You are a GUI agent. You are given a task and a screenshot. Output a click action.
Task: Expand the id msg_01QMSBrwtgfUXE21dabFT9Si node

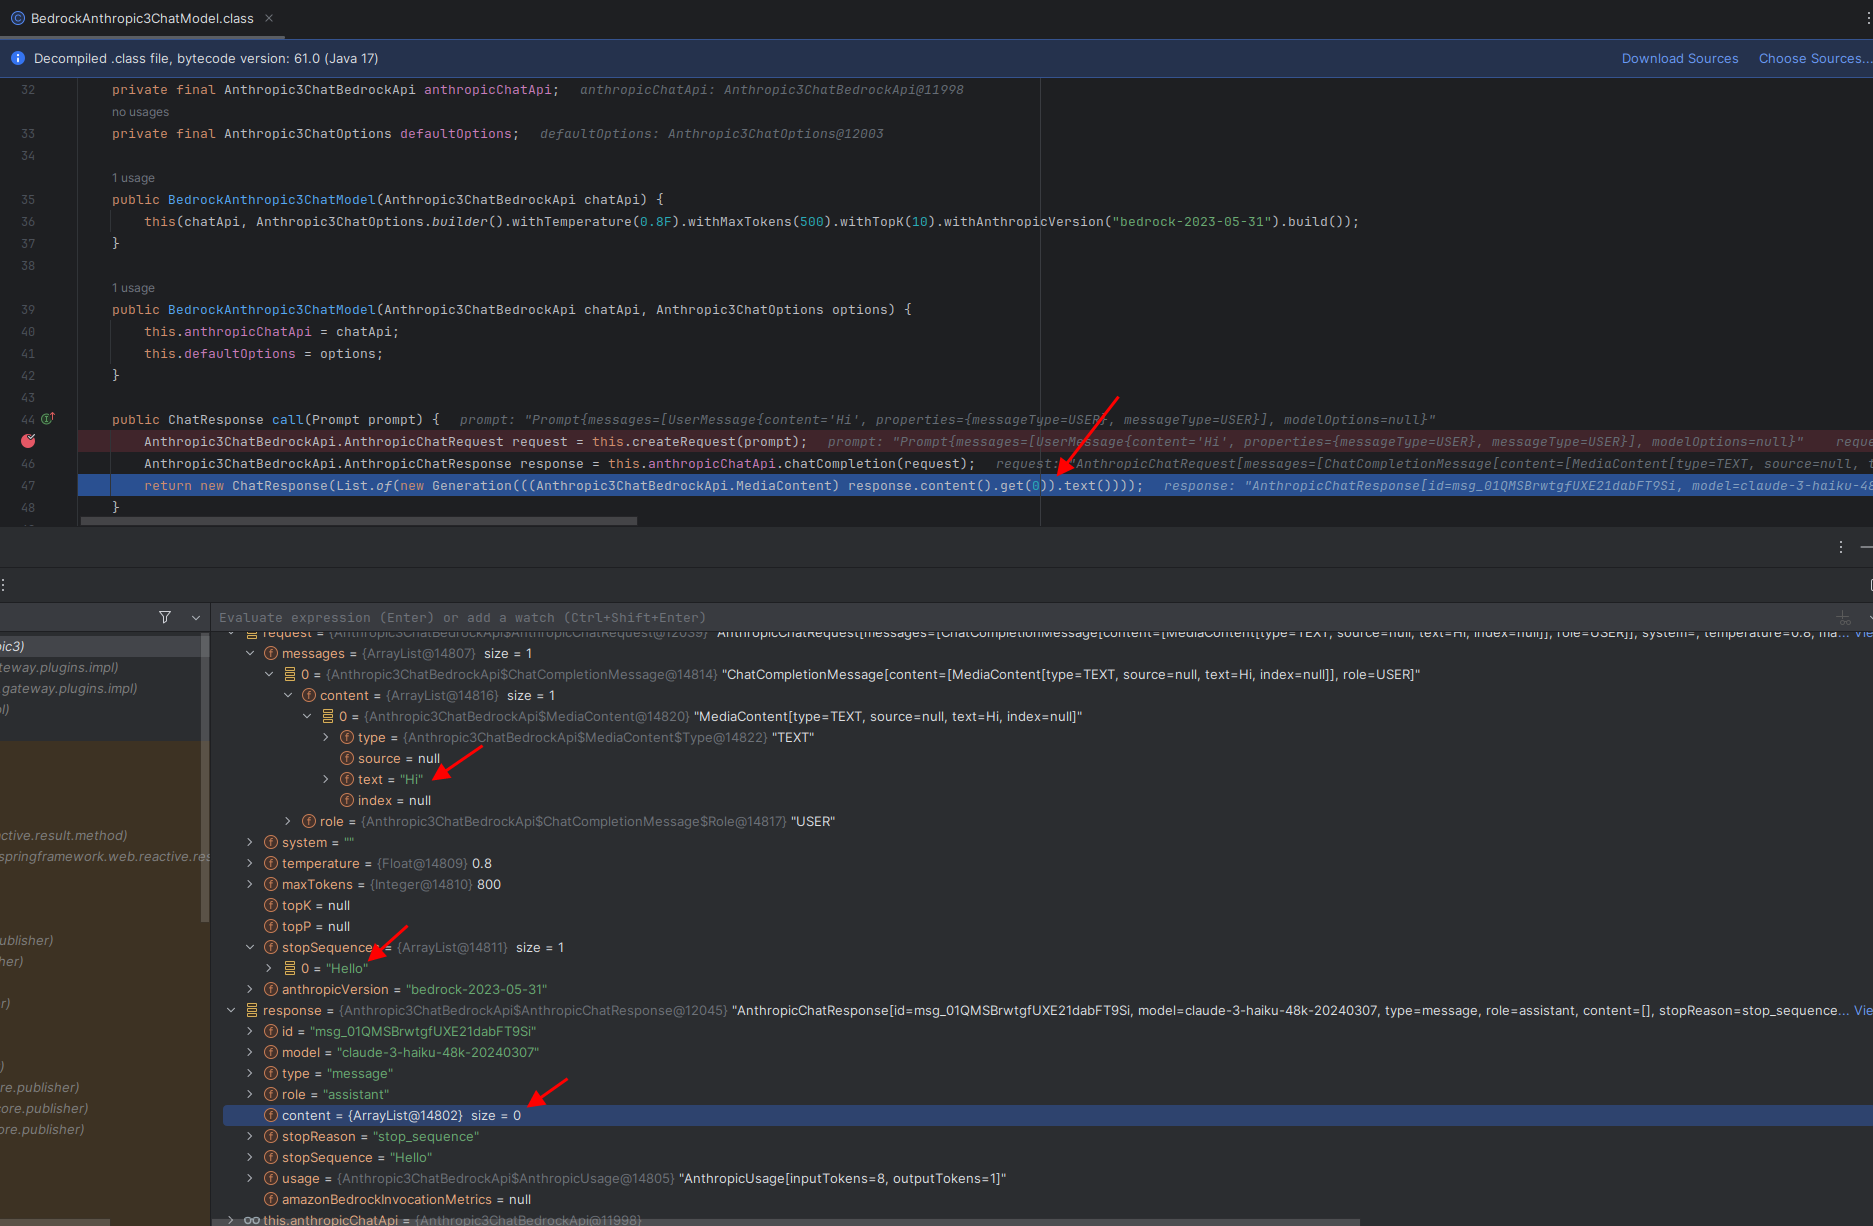click(250, 1031)
